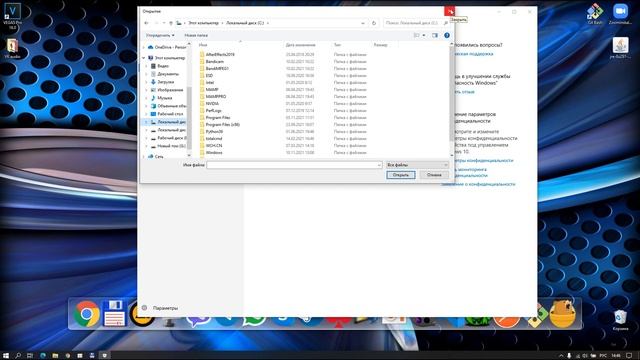
Task: Click the microphone icon in system tray
Action: [x=569, y=356]
